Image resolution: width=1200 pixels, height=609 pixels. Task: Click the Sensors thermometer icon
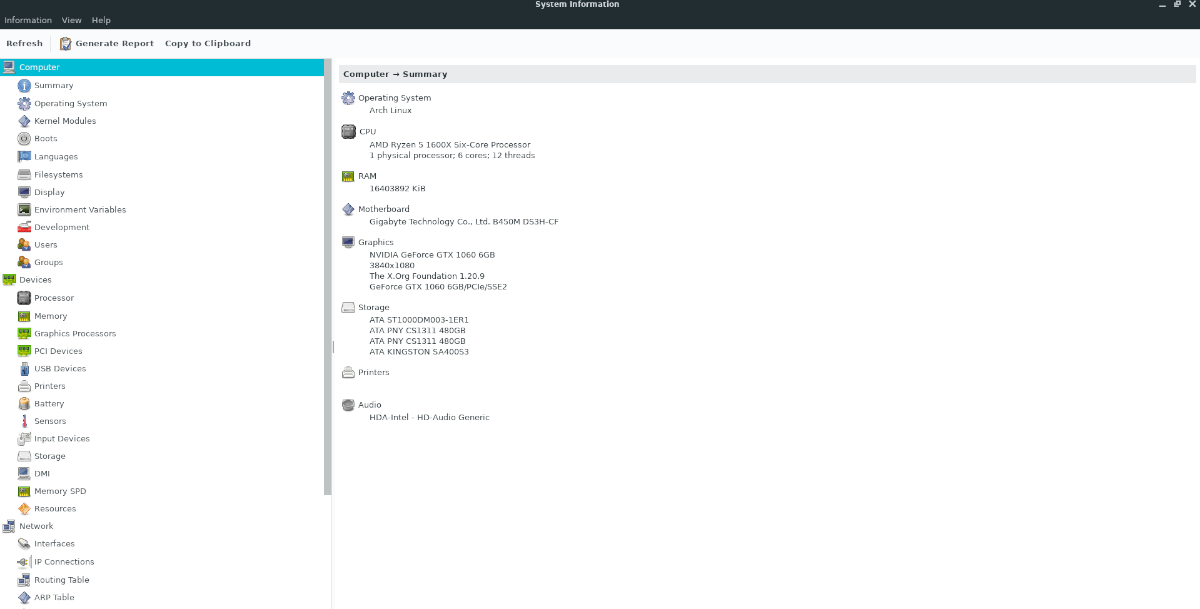(25, 421)
